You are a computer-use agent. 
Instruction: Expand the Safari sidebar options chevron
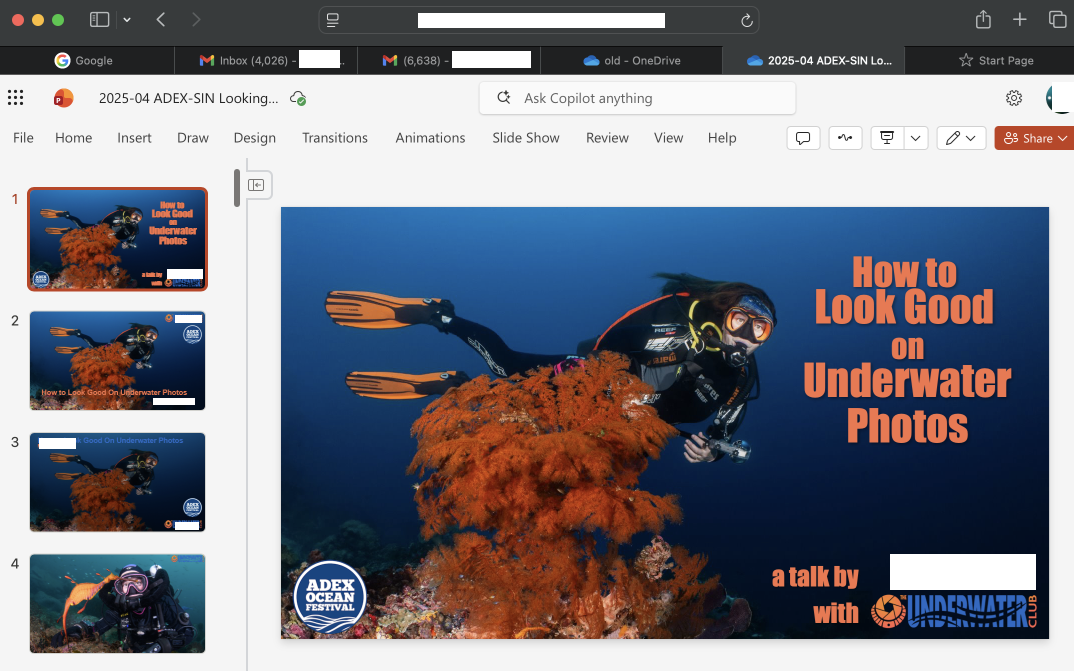(127, 21)
